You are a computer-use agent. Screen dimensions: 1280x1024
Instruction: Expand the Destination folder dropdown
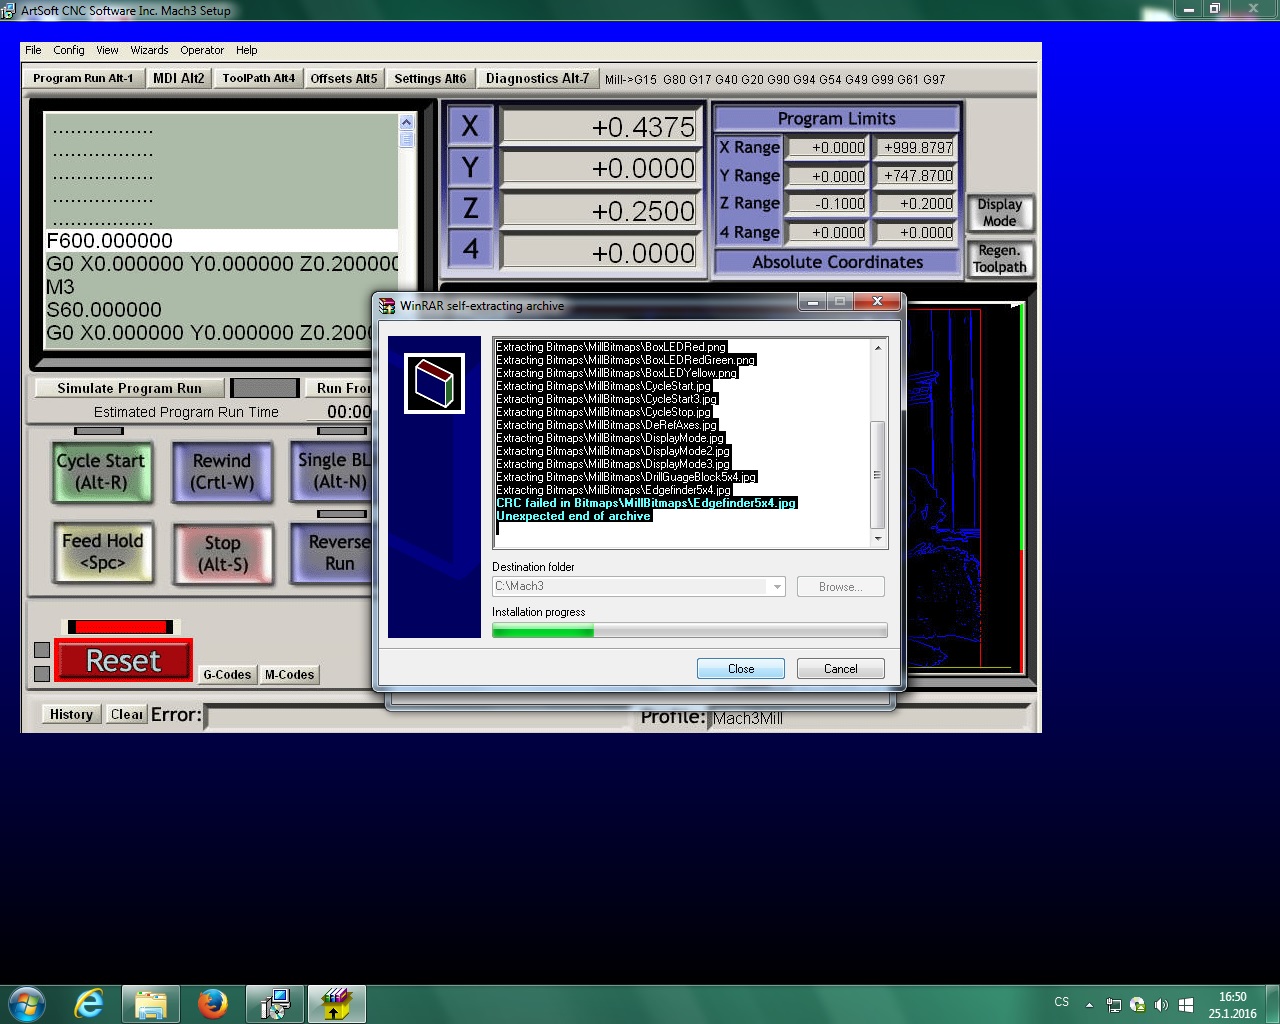[x=777, y=587]
